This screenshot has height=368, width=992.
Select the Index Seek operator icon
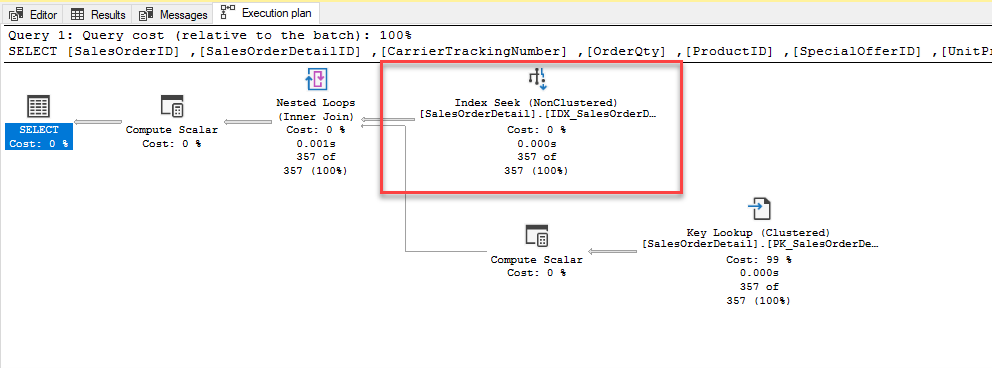[538, 78]
